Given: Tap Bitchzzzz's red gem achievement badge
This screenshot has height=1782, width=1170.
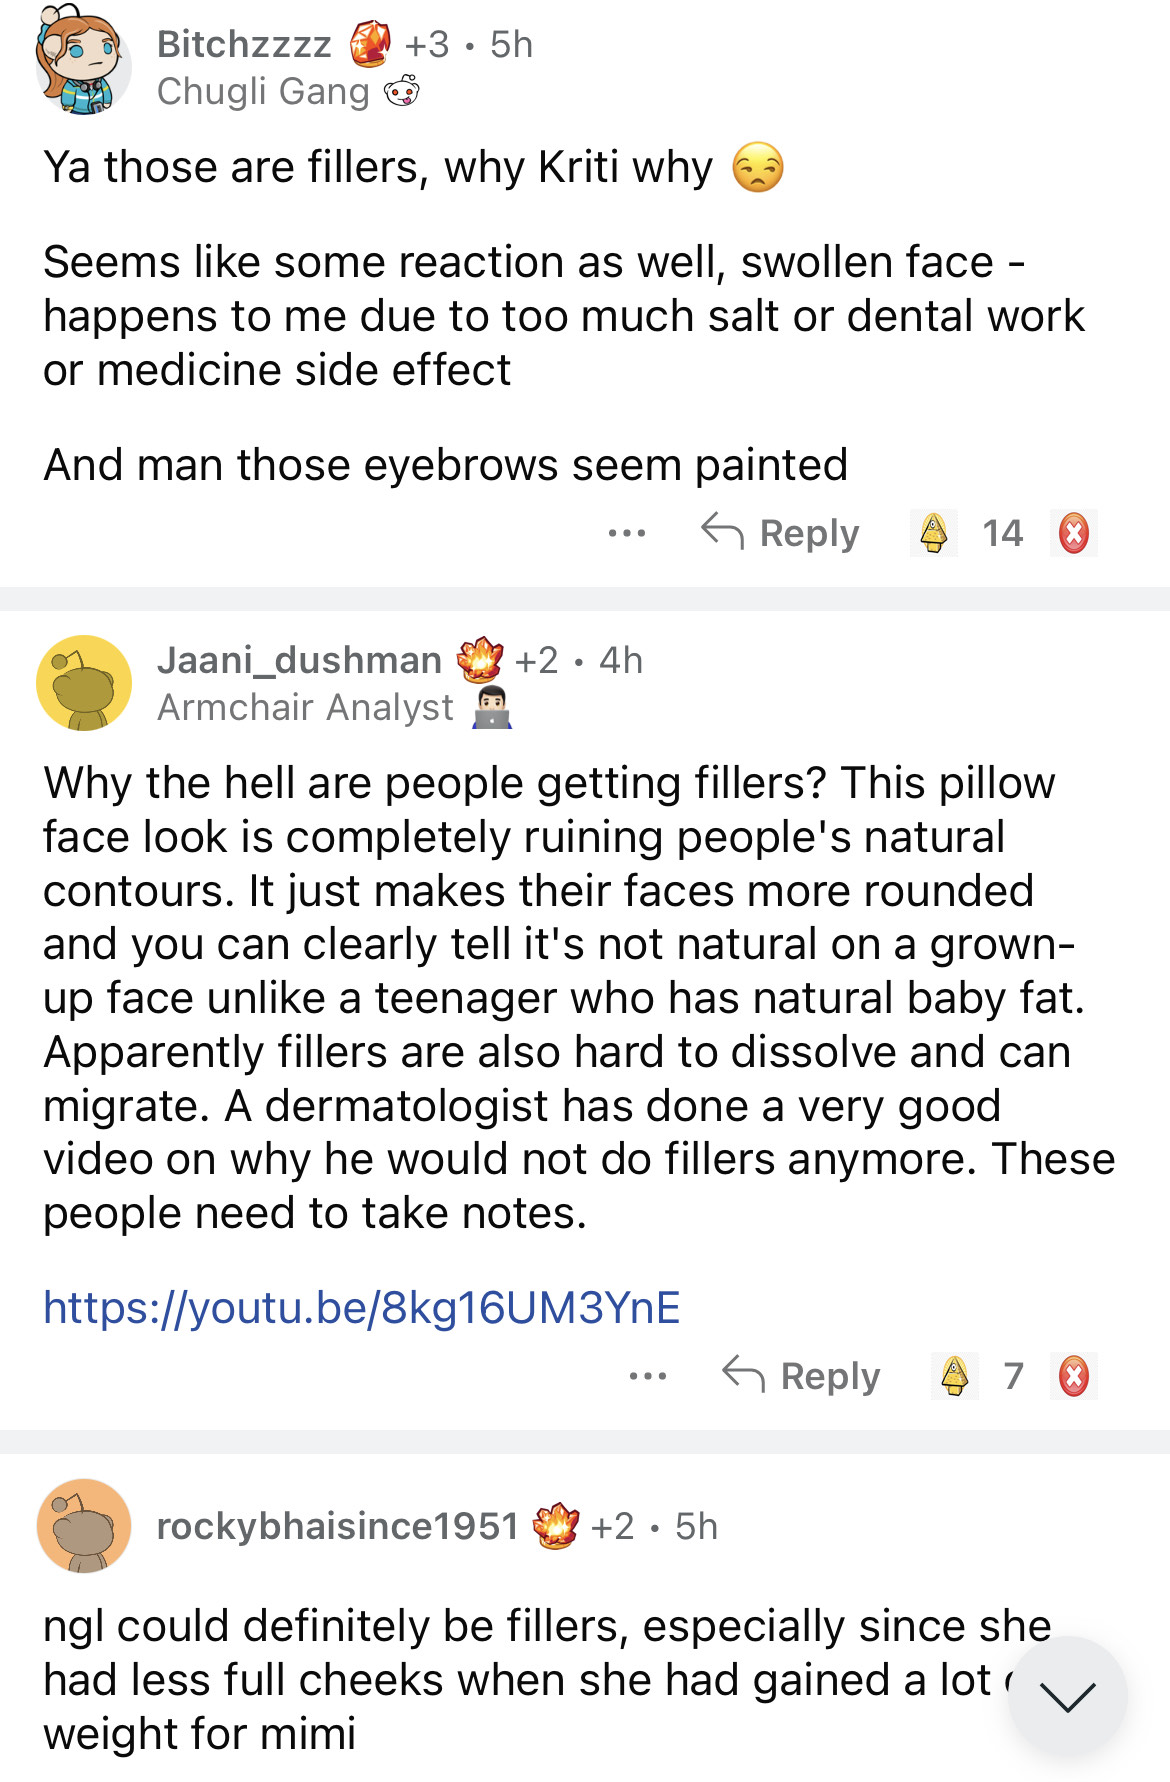Looking at the screenshot, I should 370,45.
